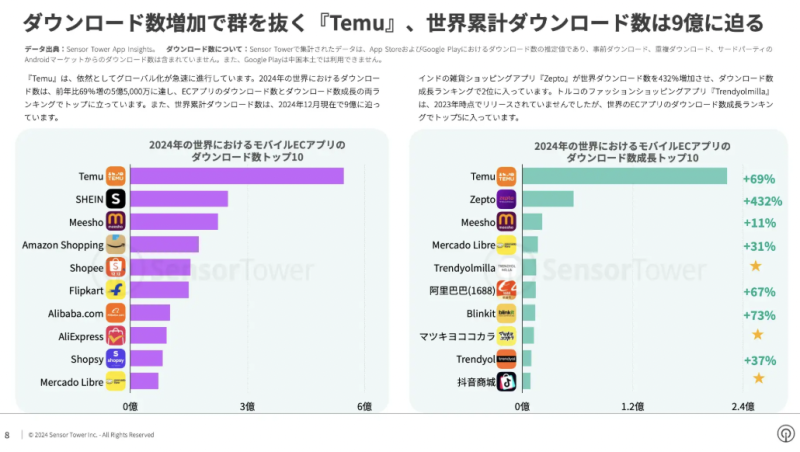The width and height of the screenshot is (800, 452).
Task: Click the Temu bar in growth chart
Action: 622,176
